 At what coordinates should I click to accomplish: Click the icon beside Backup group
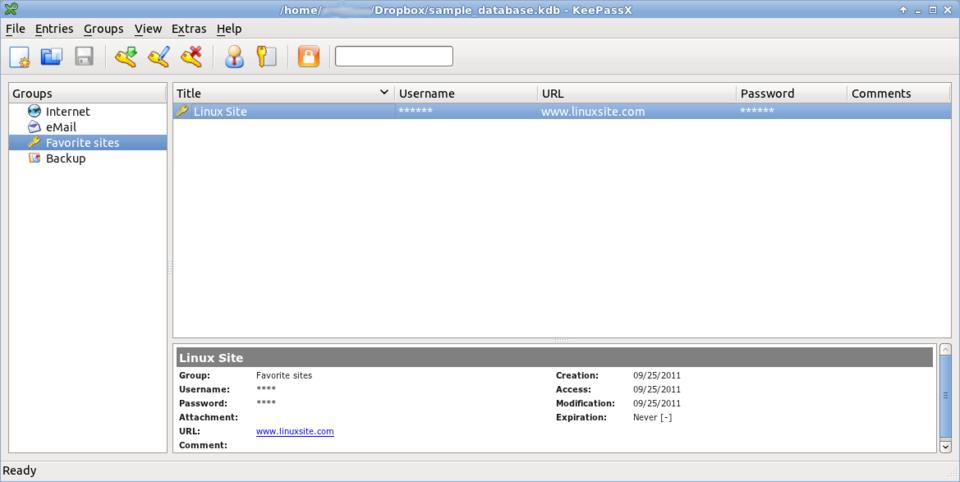(x=34, y=158)
